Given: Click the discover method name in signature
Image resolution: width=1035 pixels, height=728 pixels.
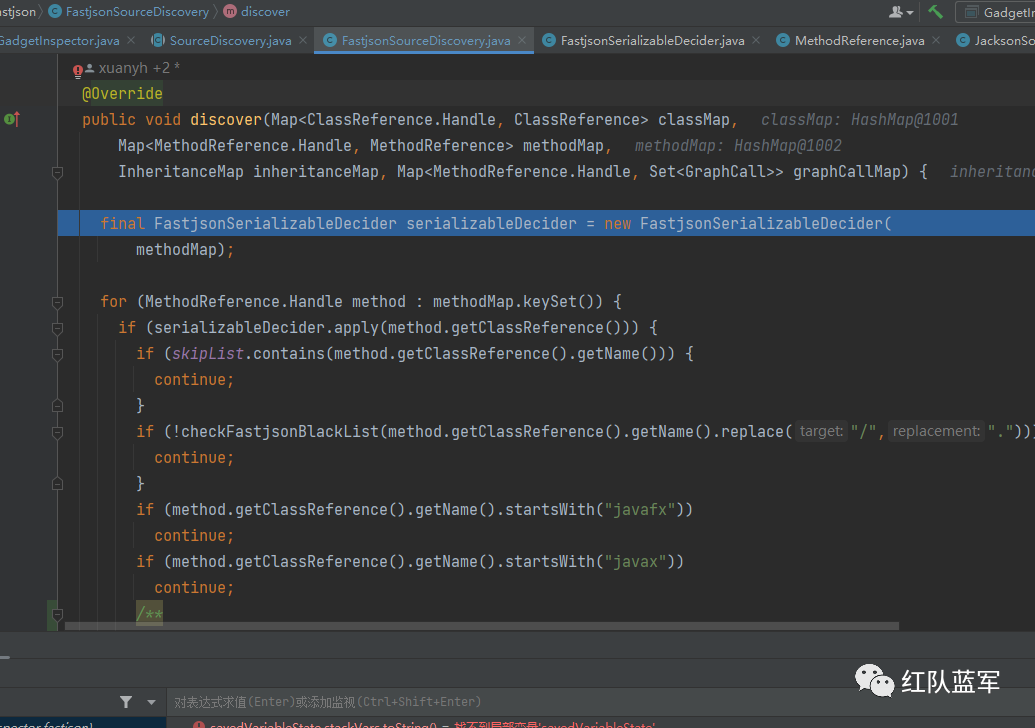Looking at the screenshot, I should pyautogui.click(x=226, y=119).
